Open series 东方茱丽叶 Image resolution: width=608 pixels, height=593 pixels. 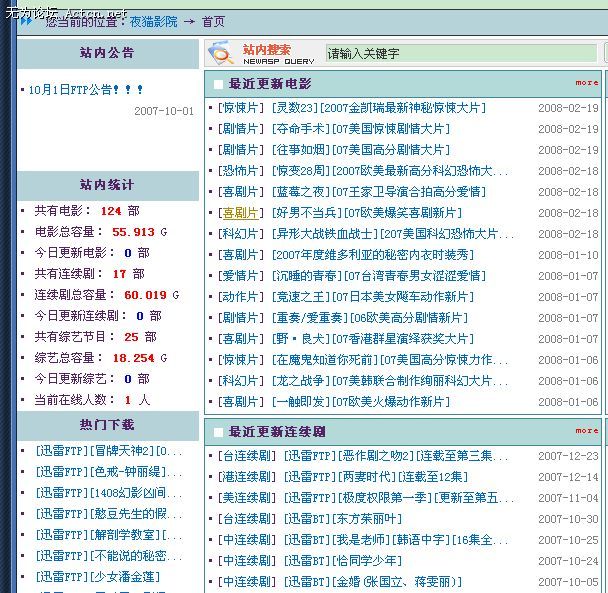coord(343,519)
